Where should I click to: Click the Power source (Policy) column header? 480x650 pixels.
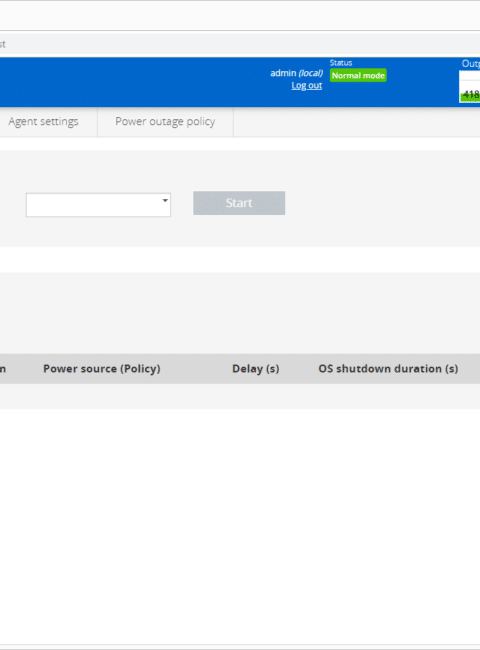click(x=102, y=369)
